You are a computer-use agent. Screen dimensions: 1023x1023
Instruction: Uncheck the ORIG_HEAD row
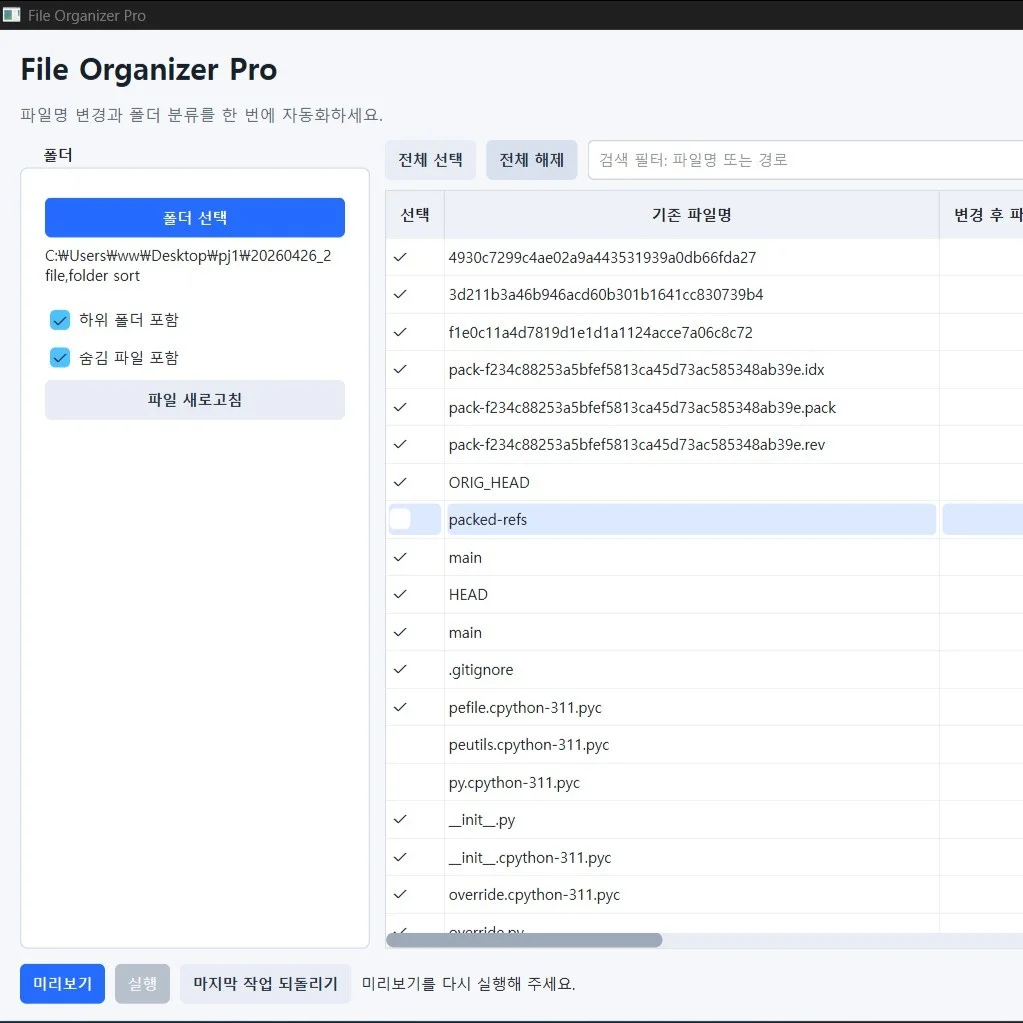click(400, 482)
